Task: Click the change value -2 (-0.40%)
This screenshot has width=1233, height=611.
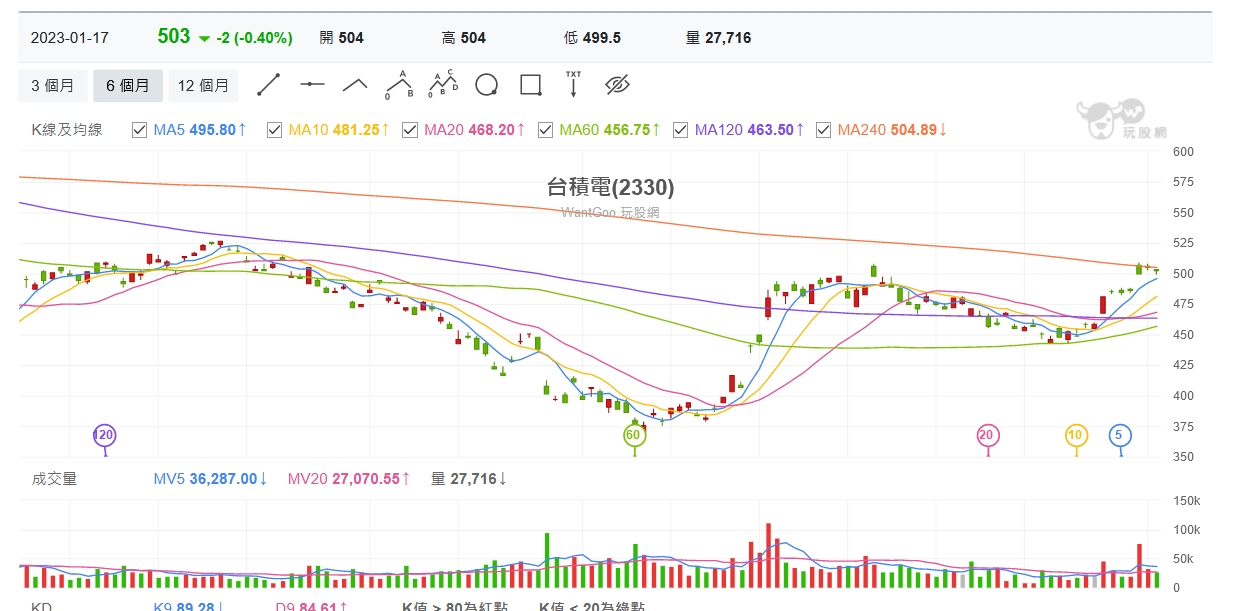Action: click(x=254, y=38)
